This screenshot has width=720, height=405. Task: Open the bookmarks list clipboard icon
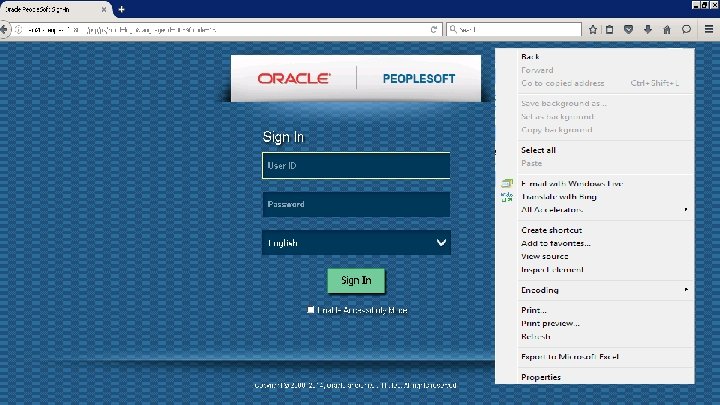coord(609,29)
